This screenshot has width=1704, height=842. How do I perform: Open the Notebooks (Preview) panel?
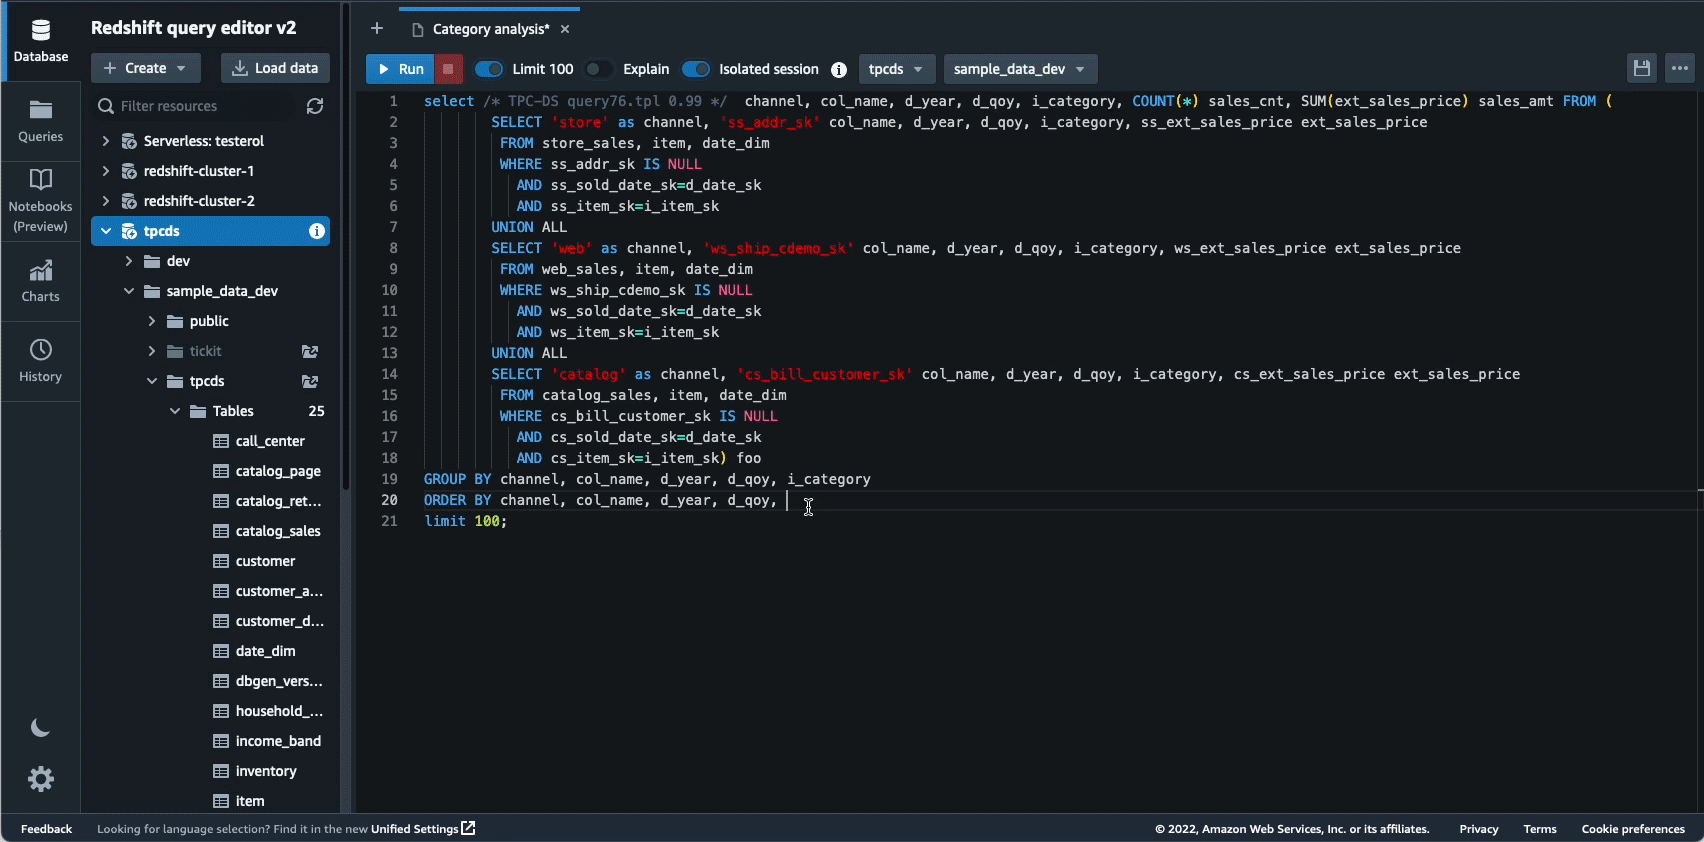point(40,201)
